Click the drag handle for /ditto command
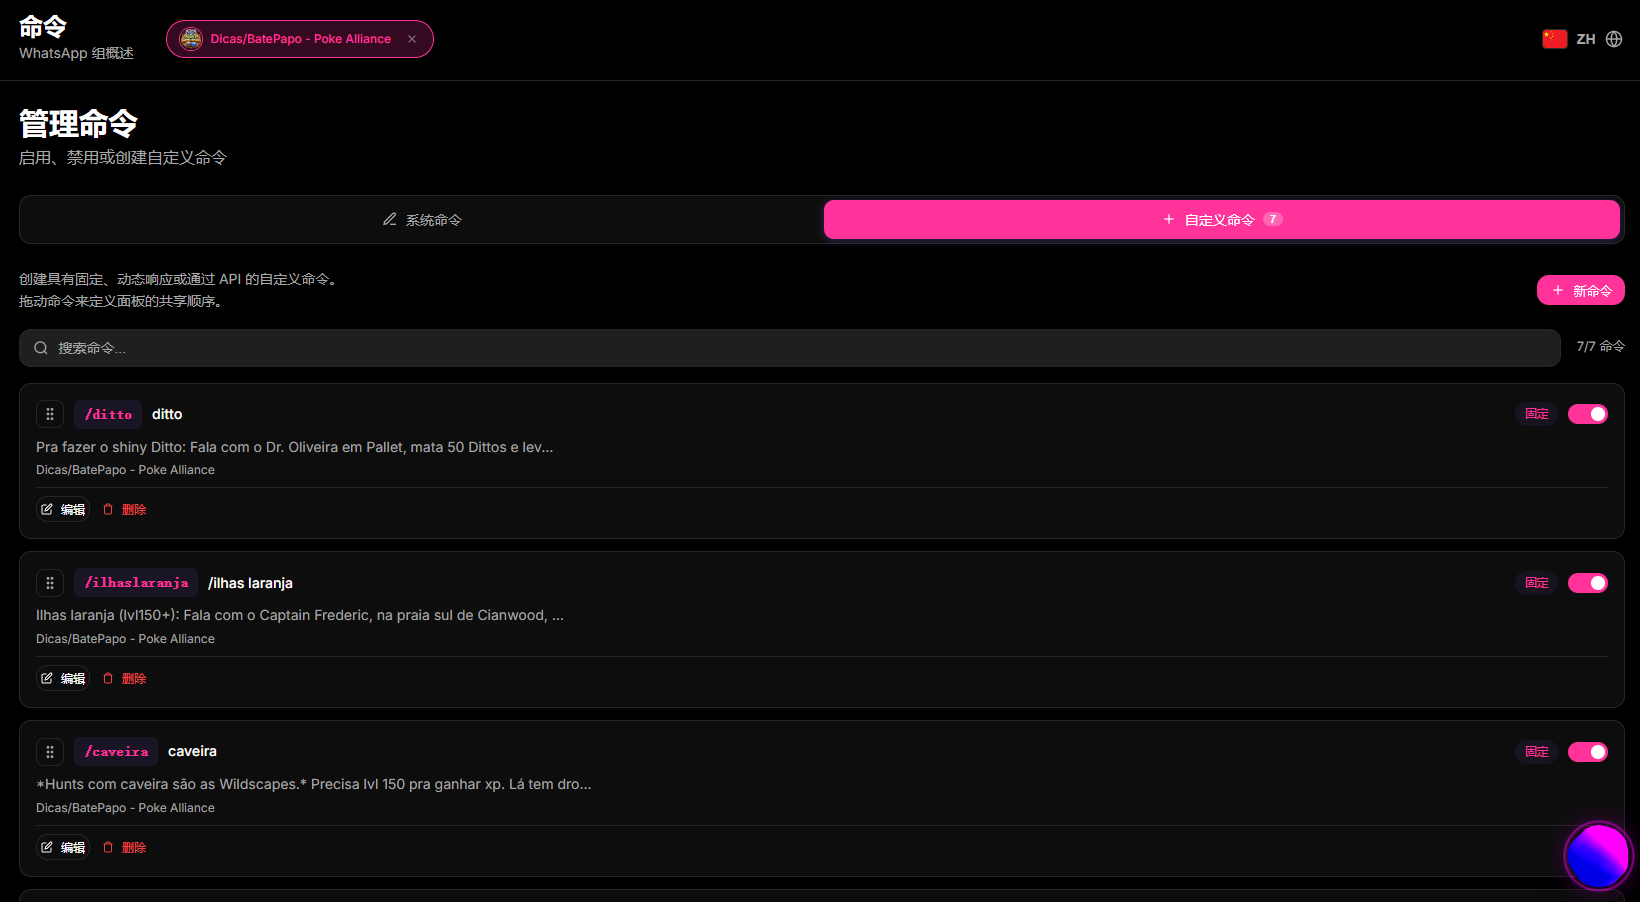The image size is (1640, 902). [x=50, y=414]
